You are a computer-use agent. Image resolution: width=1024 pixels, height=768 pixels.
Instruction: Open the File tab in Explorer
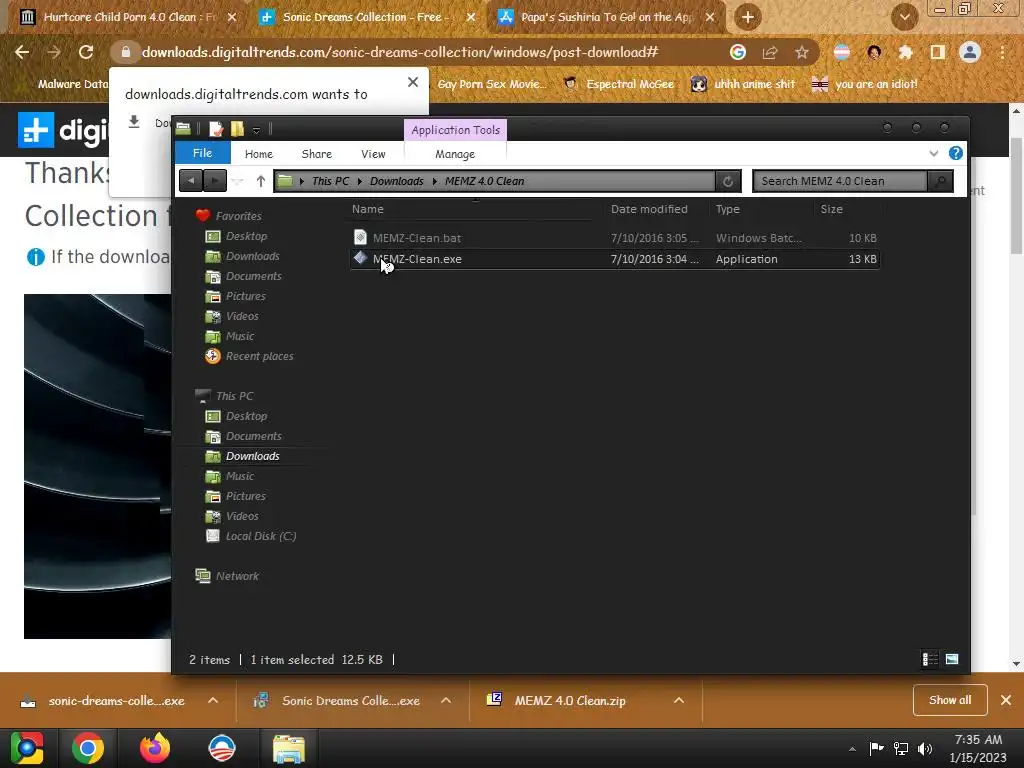pyautogui.click(x=202, y=153)
